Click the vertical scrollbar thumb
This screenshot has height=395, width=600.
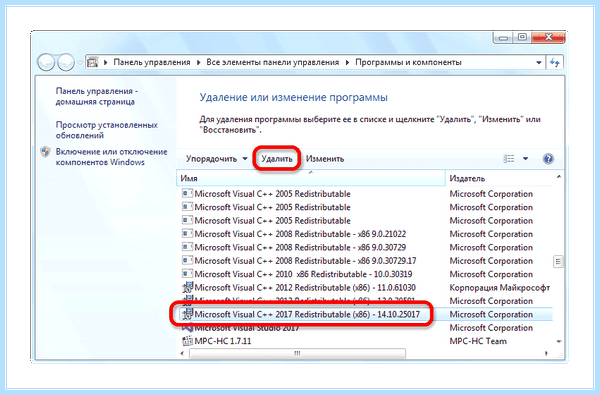pyautogui.click(x=558, y=261)
